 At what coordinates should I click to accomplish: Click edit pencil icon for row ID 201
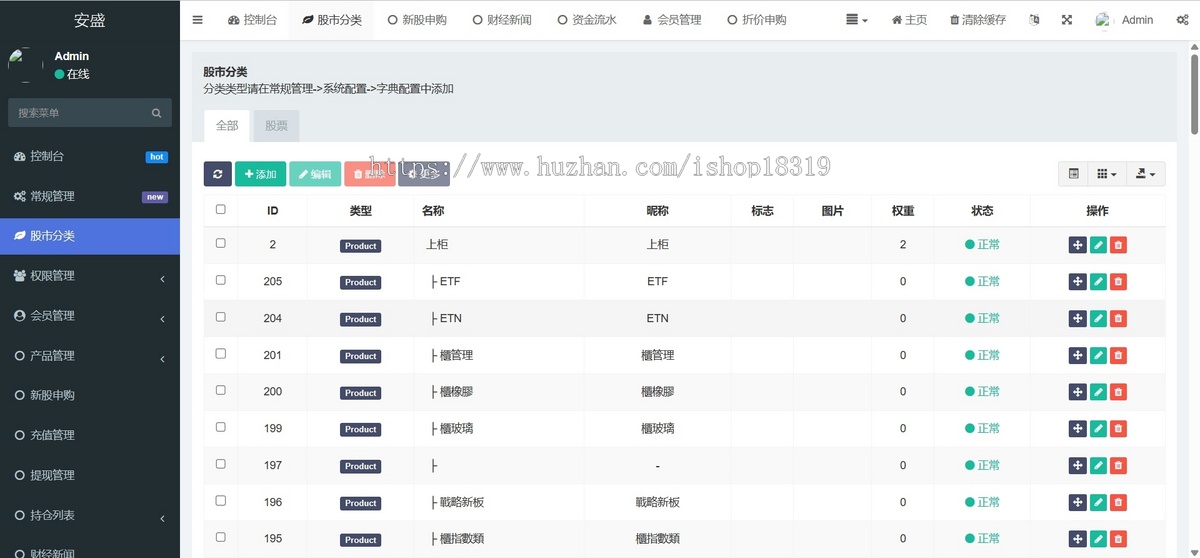tap(1098, 356)
